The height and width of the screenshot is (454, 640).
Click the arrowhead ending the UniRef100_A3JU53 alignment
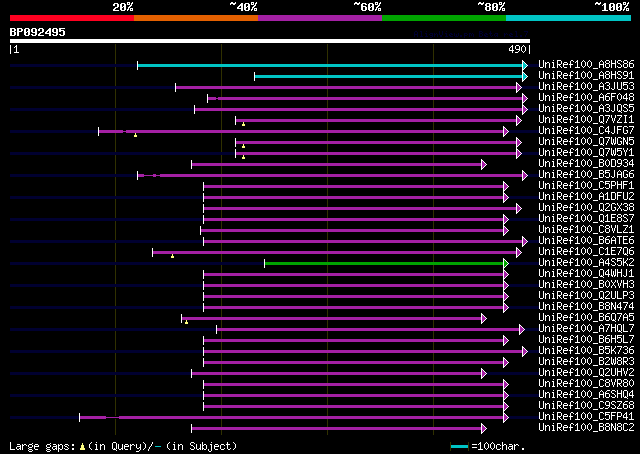point(519,87)
